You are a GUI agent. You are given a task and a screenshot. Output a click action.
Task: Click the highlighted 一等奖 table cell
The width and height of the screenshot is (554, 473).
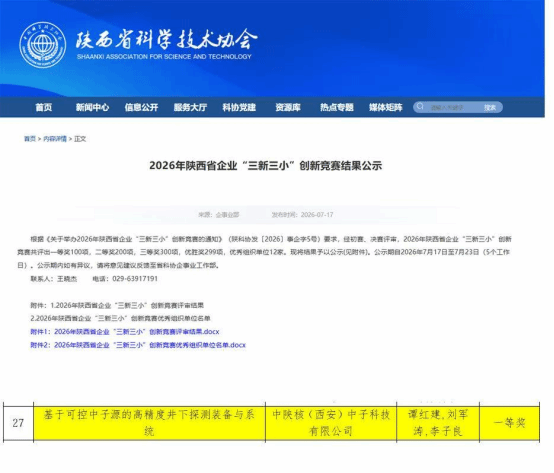click(509, 423)
